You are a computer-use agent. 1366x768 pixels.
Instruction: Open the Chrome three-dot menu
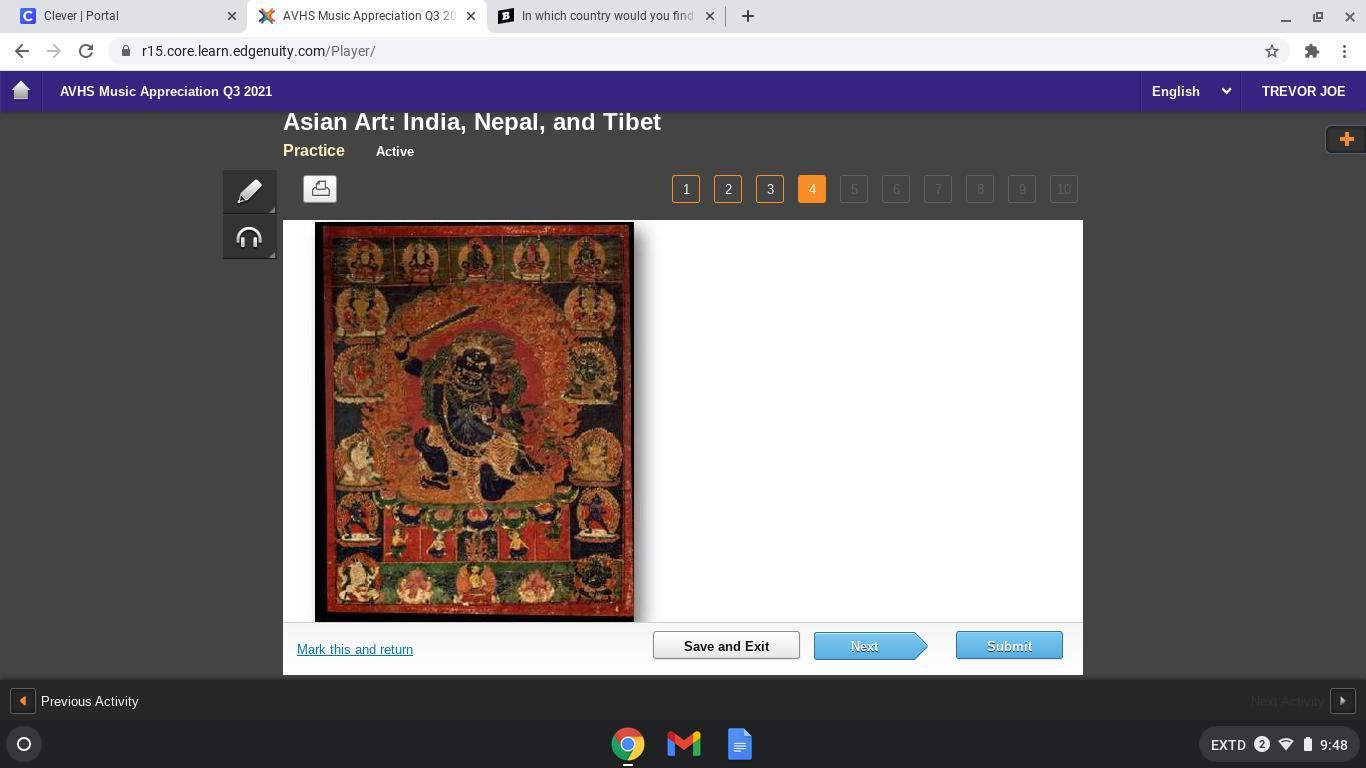tap(1345, 51)
